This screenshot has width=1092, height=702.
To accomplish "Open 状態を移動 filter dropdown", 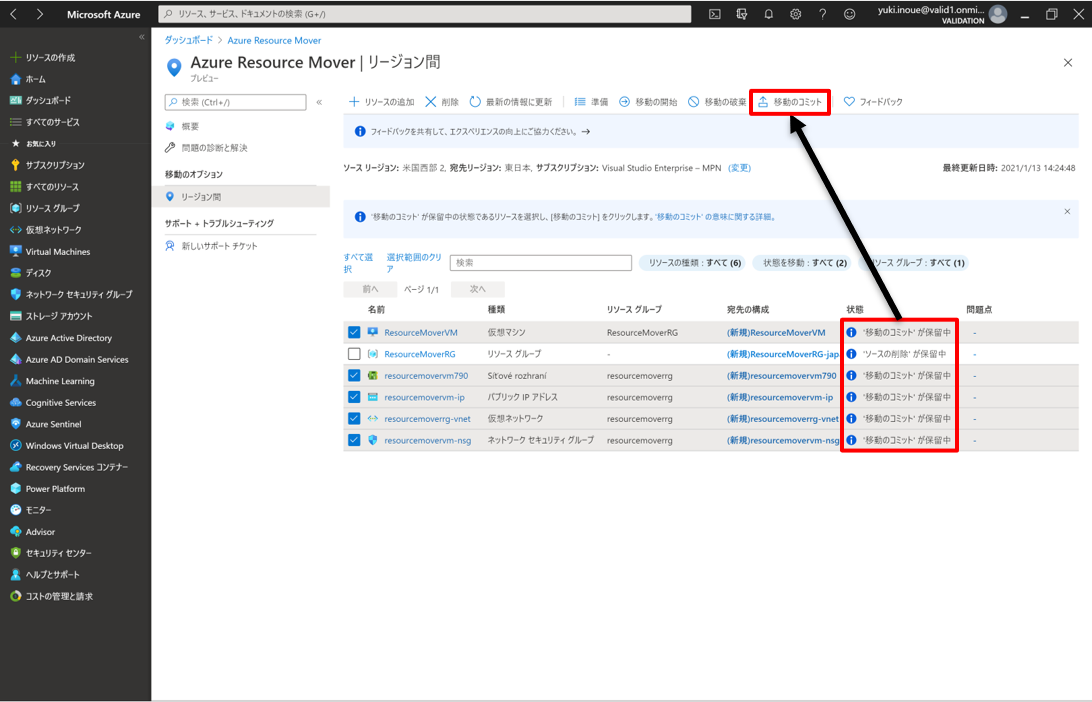I will point(804,263).
